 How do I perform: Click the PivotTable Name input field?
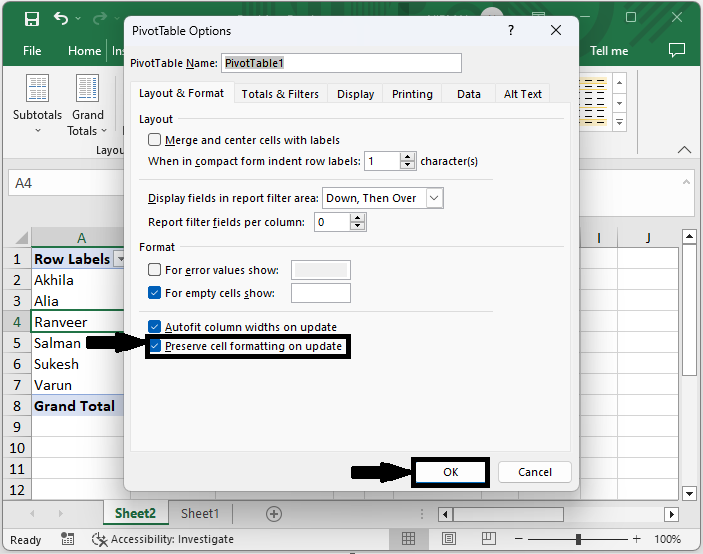click(x=341, y=63)
